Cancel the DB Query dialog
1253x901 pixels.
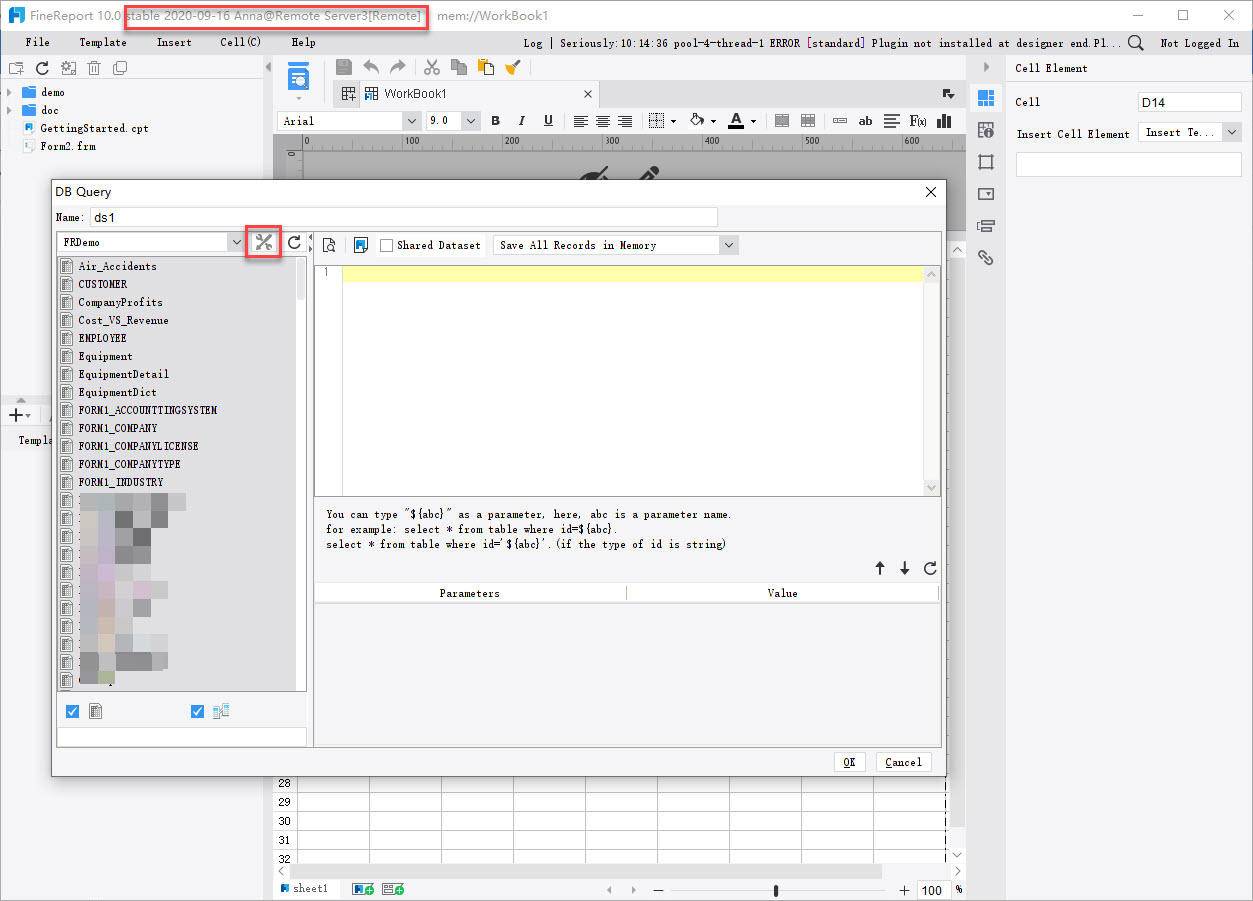click(903, 761)
